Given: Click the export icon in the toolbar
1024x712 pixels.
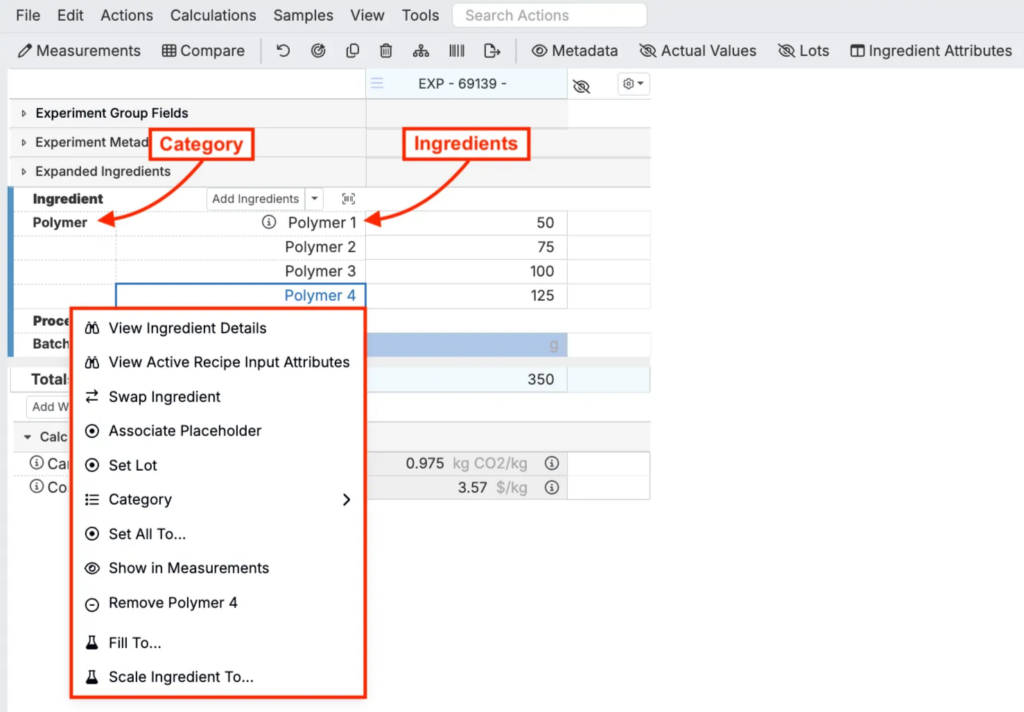Looking at the screenshot, I should (x=491, y=51).
